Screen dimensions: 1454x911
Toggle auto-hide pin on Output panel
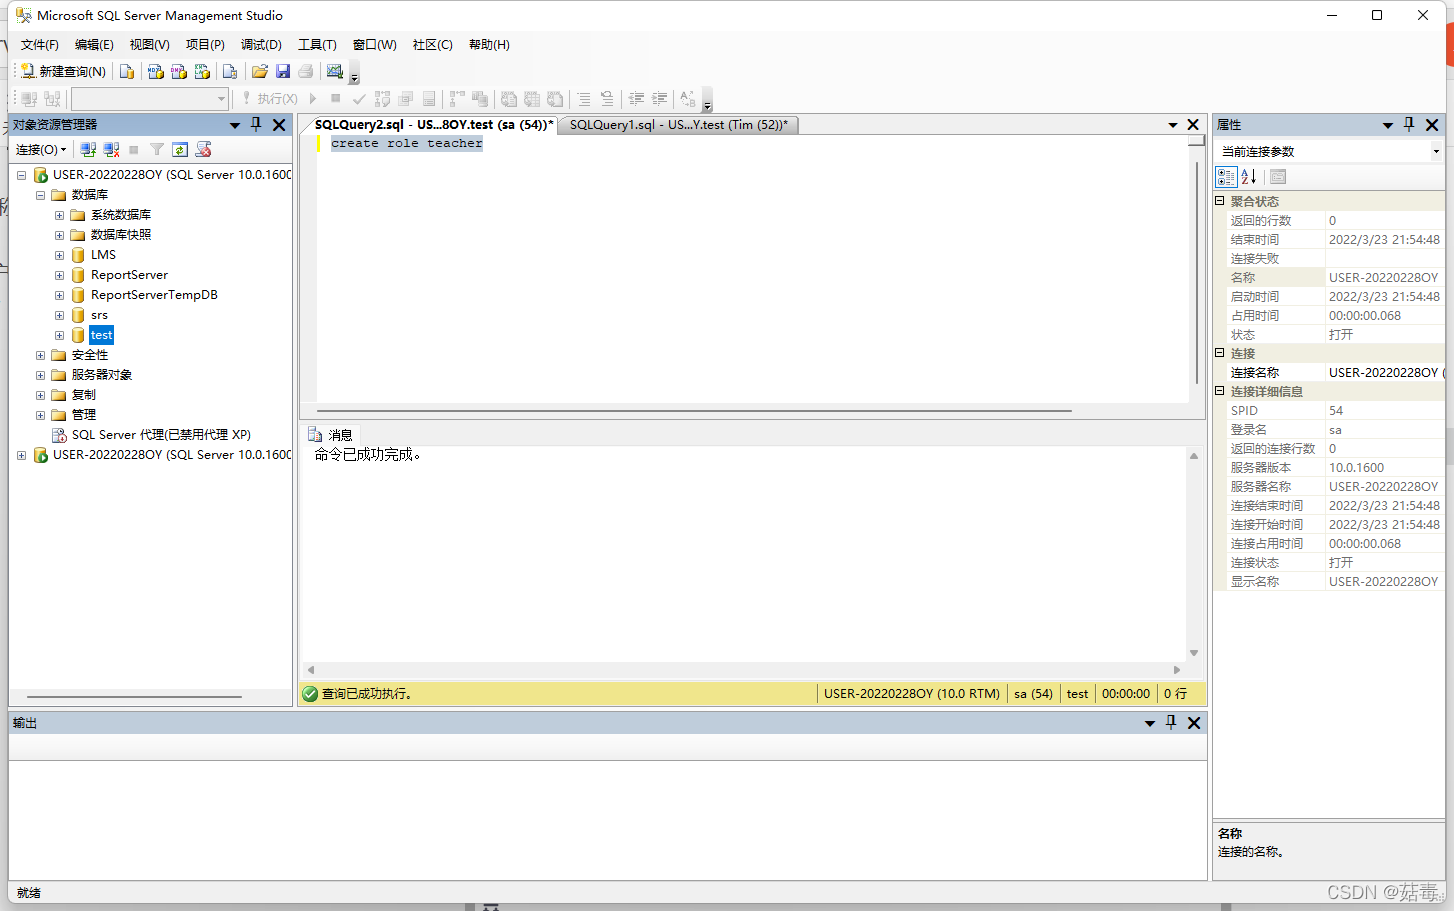[1171, 723]
